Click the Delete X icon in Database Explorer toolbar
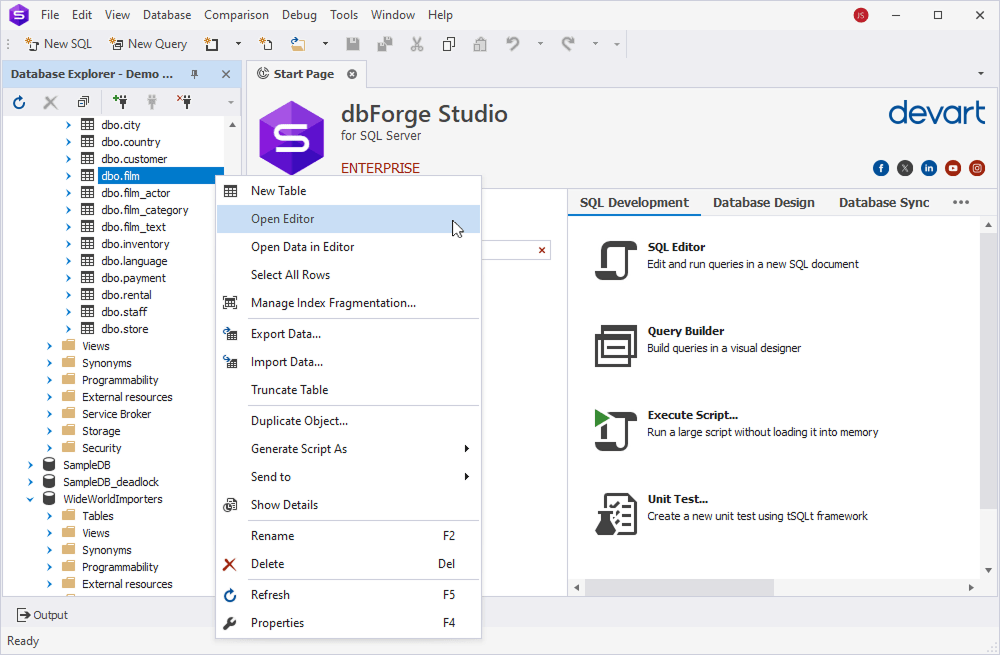Screen dimensions: 1000x655 click(x=50, y=102)
